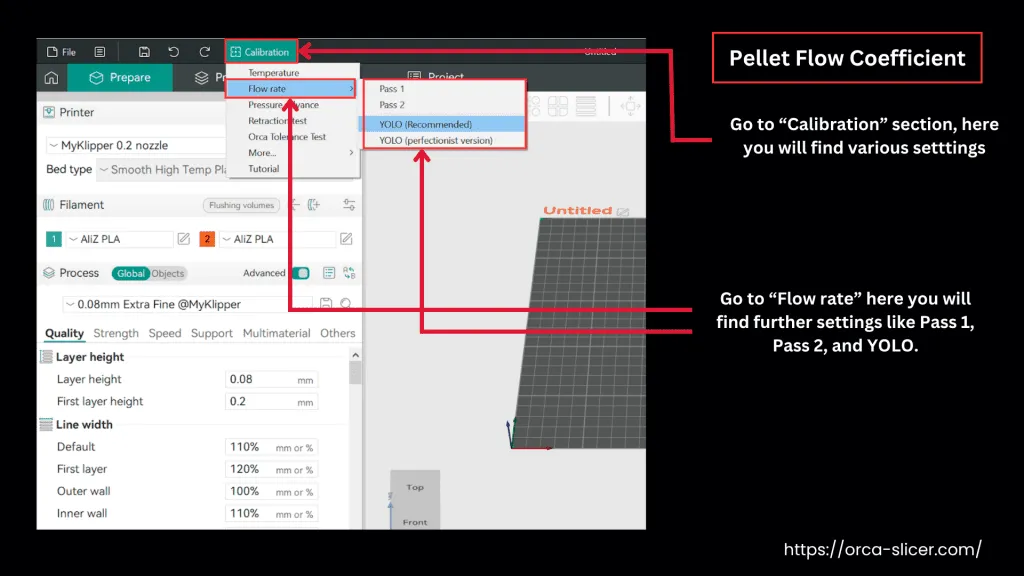Switch process scope to Objects
Viewport: 1024px width, 576px height.
pos(168,273)
